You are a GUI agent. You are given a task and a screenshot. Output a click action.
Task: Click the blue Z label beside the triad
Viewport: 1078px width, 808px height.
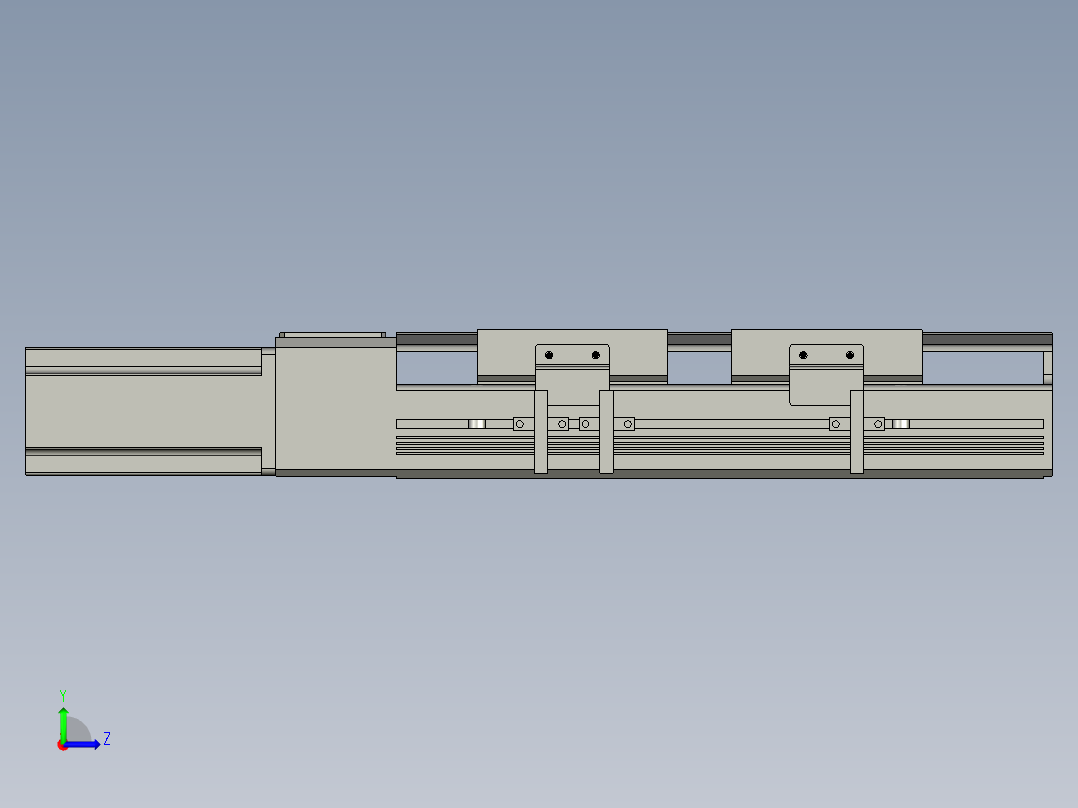point(106,739)
